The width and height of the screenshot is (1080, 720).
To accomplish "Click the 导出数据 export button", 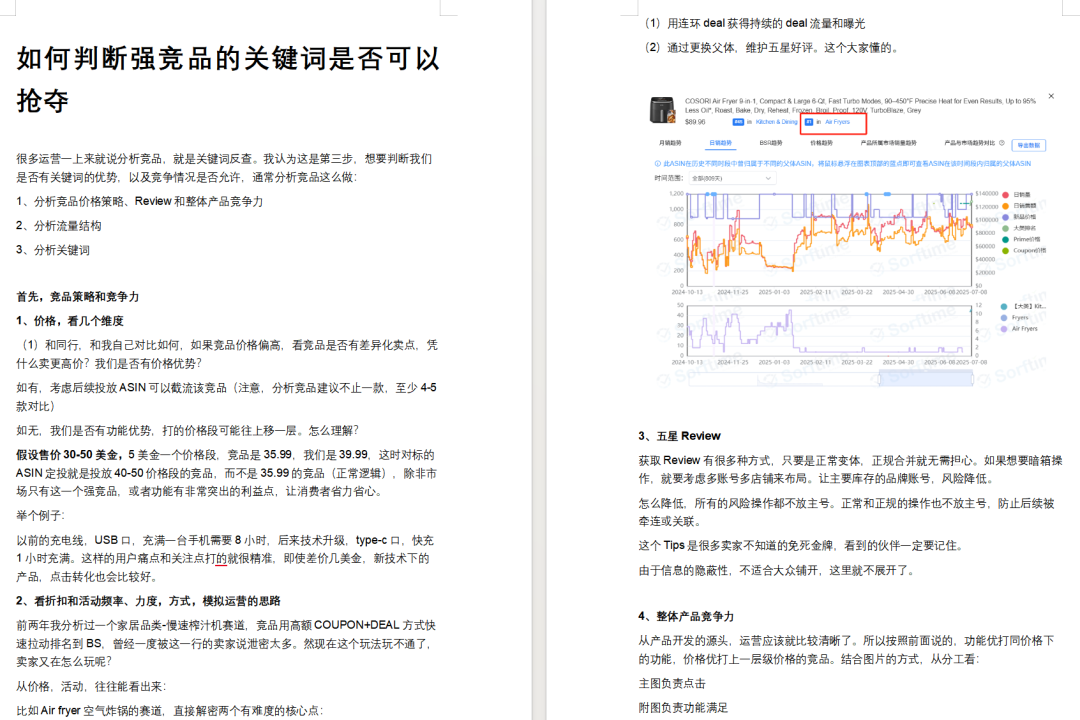I will coord(1028,145).
